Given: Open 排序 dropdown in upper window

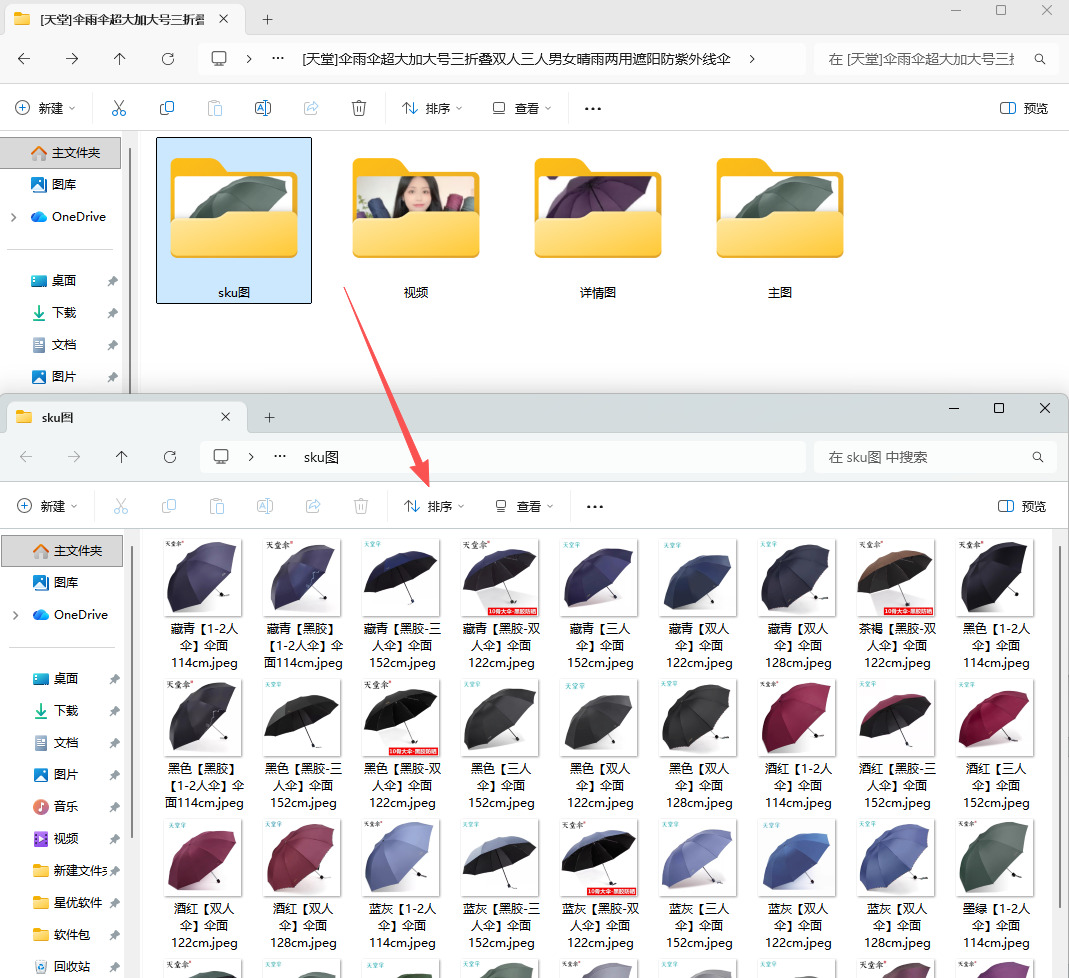Looking at the screenshot, I should coord(432,108).
